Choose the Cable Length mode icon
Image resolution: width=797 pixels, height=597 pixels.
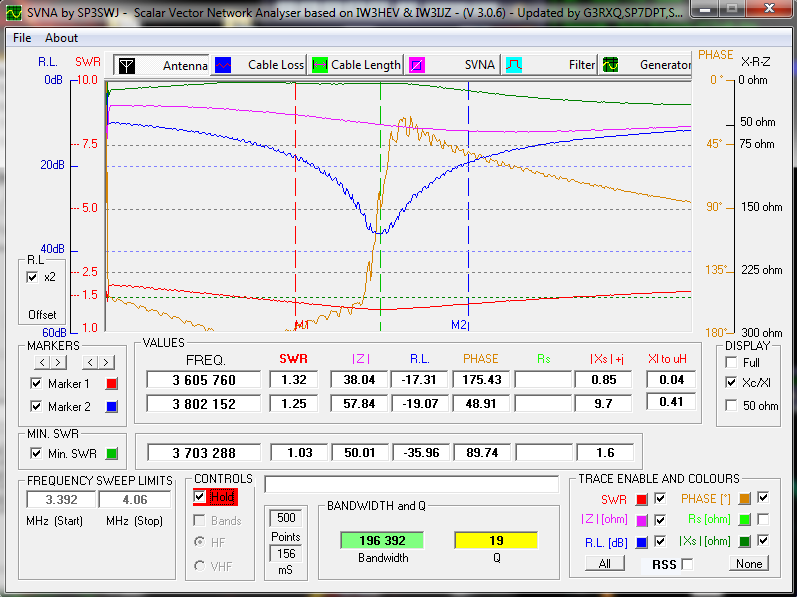pos(320,66)
